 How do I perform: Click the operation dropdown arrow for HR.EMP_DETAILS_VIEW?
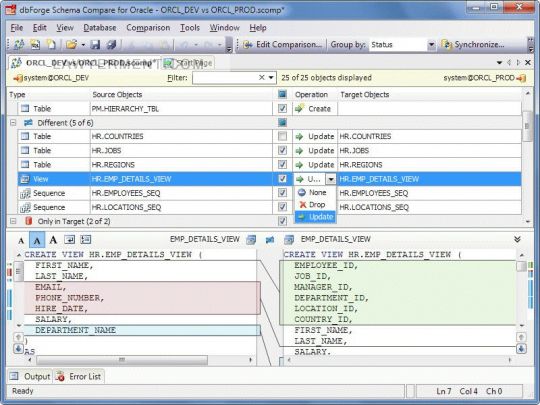[x=331, y=179]
